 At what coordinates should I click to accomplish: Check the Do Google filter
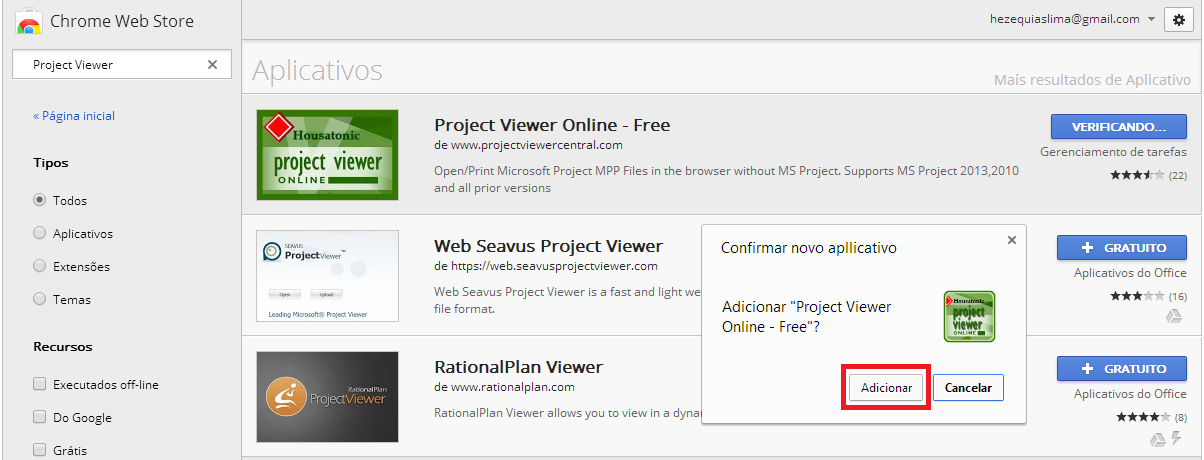coord(40,417)
